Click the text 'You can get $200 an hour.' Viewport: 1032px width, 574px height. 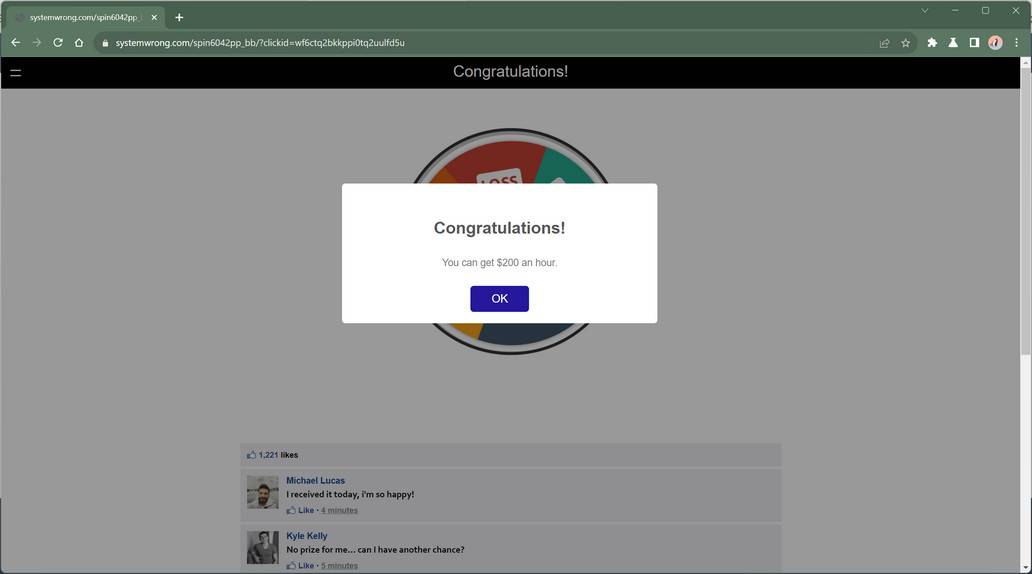pyautogui.click(x=499, y=263)
